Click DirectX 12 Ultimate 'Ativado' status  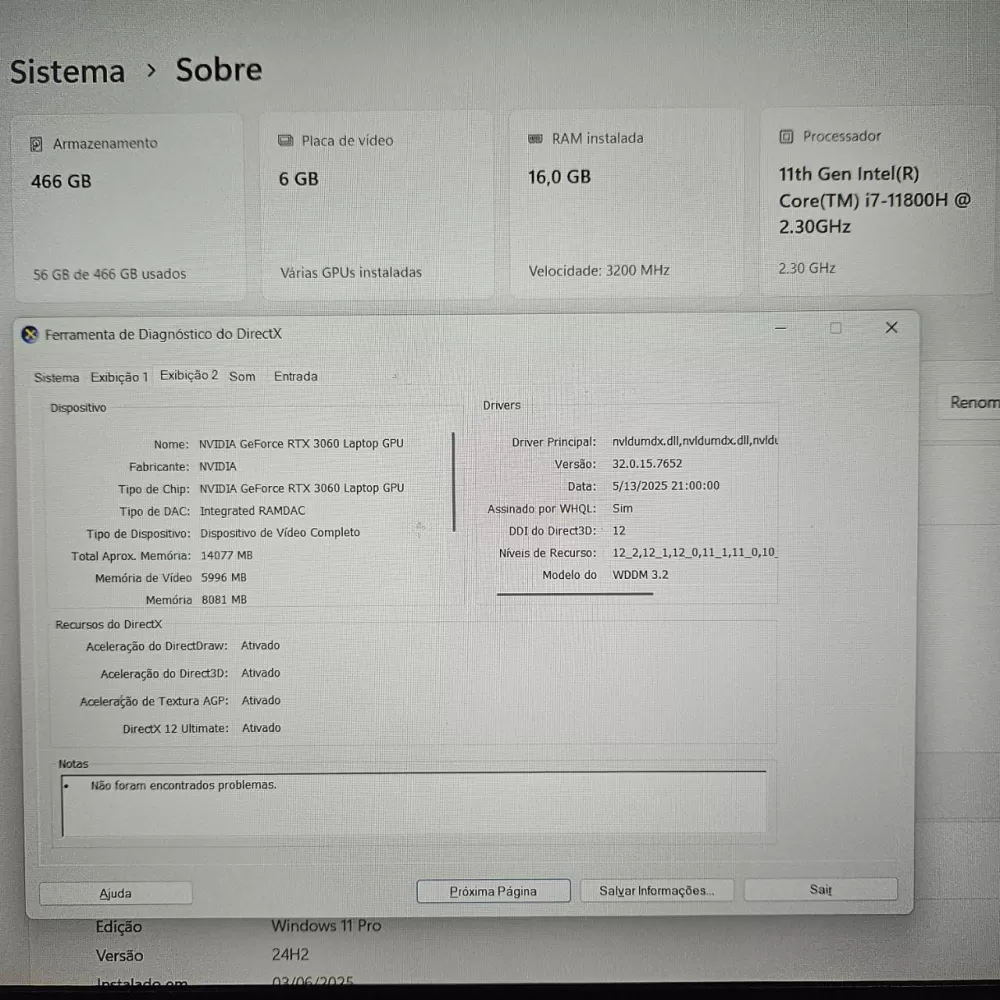[x=261, y=728]
